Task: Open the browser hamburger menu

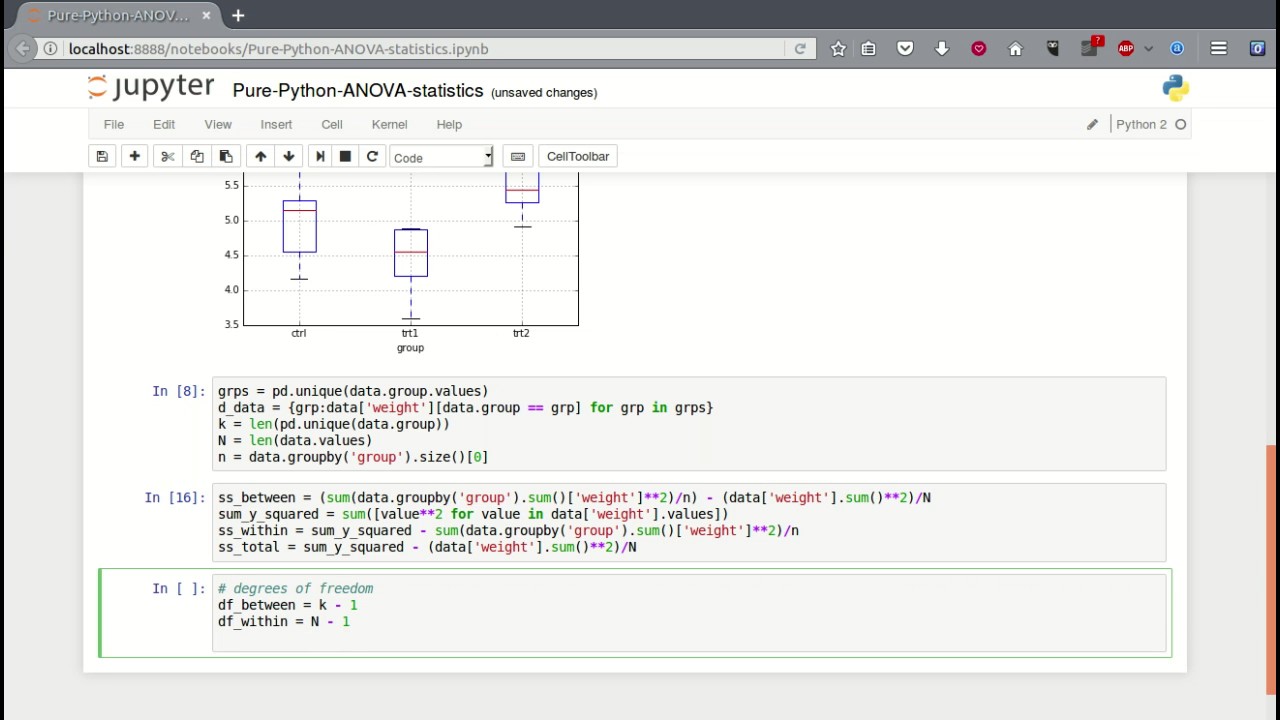Action: pos(1218,48)
